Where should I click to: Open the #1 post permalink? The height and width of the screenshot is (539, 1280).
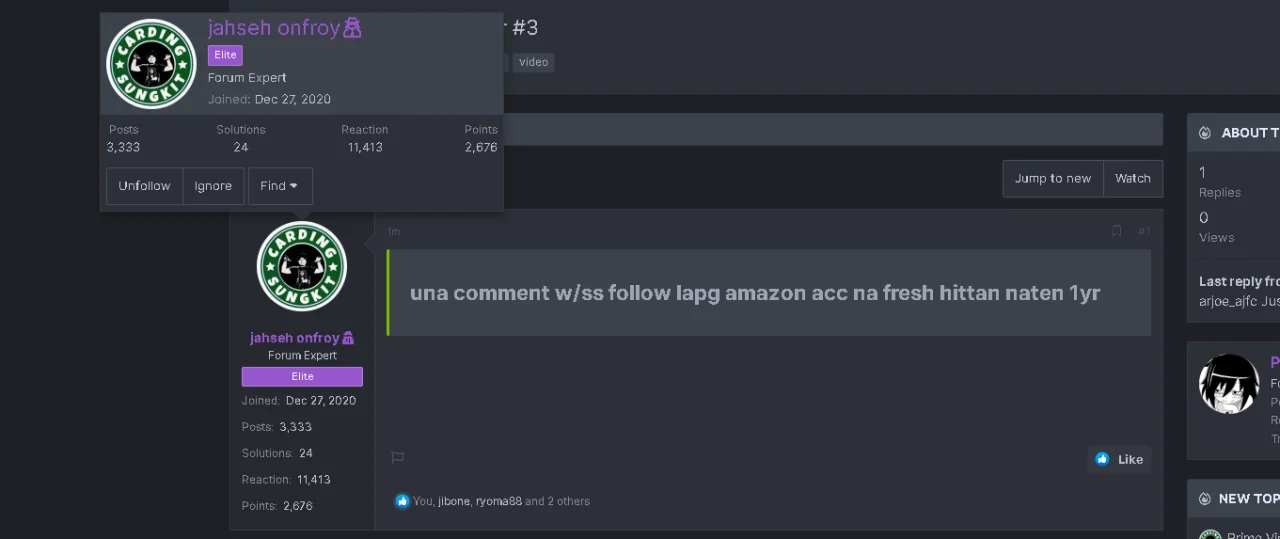pyautogui.click(x=1144, y=231)
